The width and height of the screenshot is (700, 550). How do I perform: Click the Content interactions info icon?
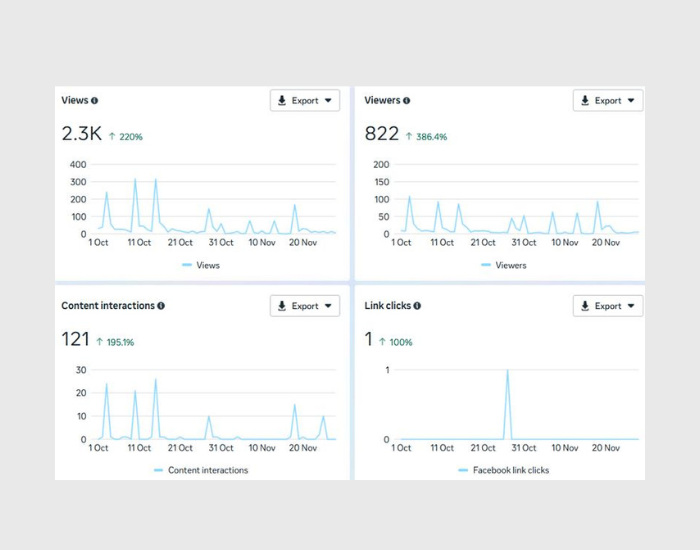point(161,306)
